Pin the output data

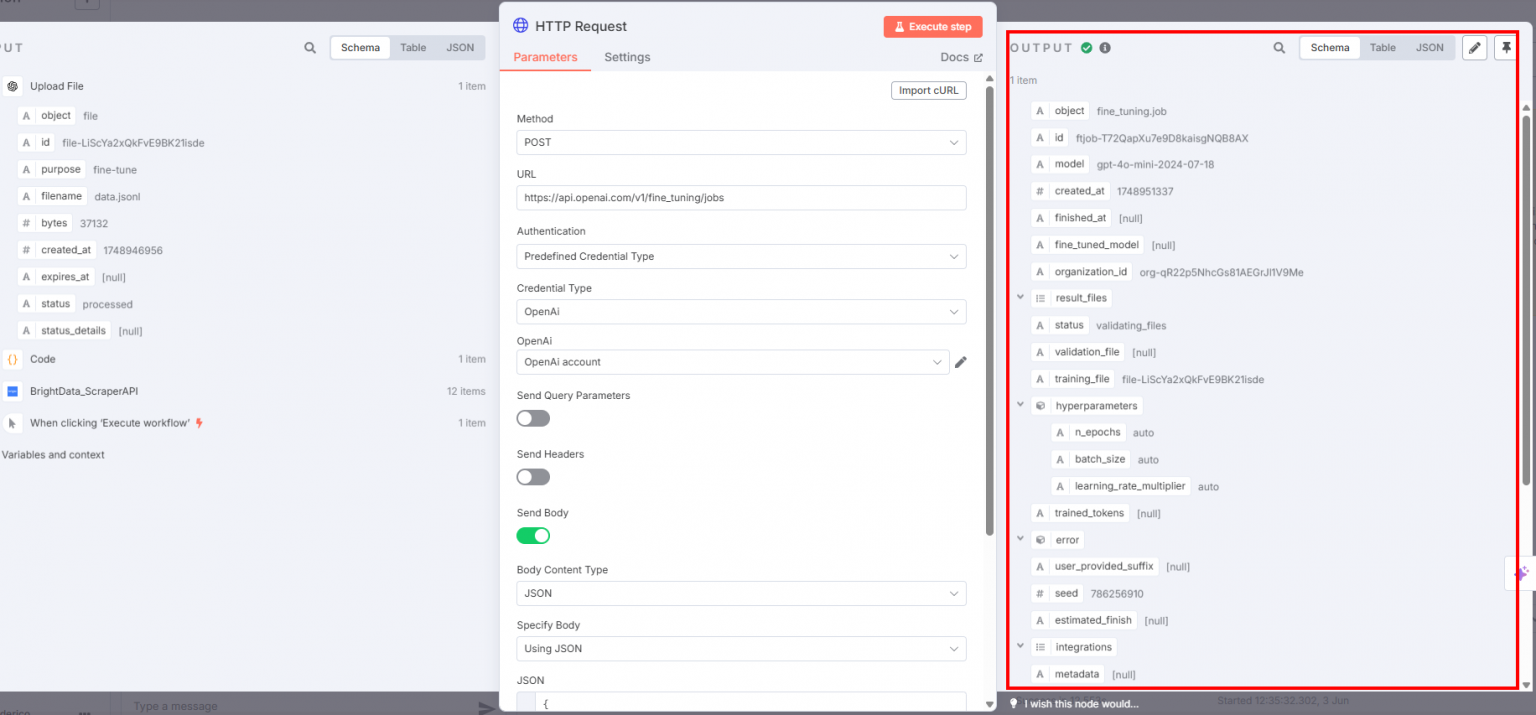[x=1505, y=47]
